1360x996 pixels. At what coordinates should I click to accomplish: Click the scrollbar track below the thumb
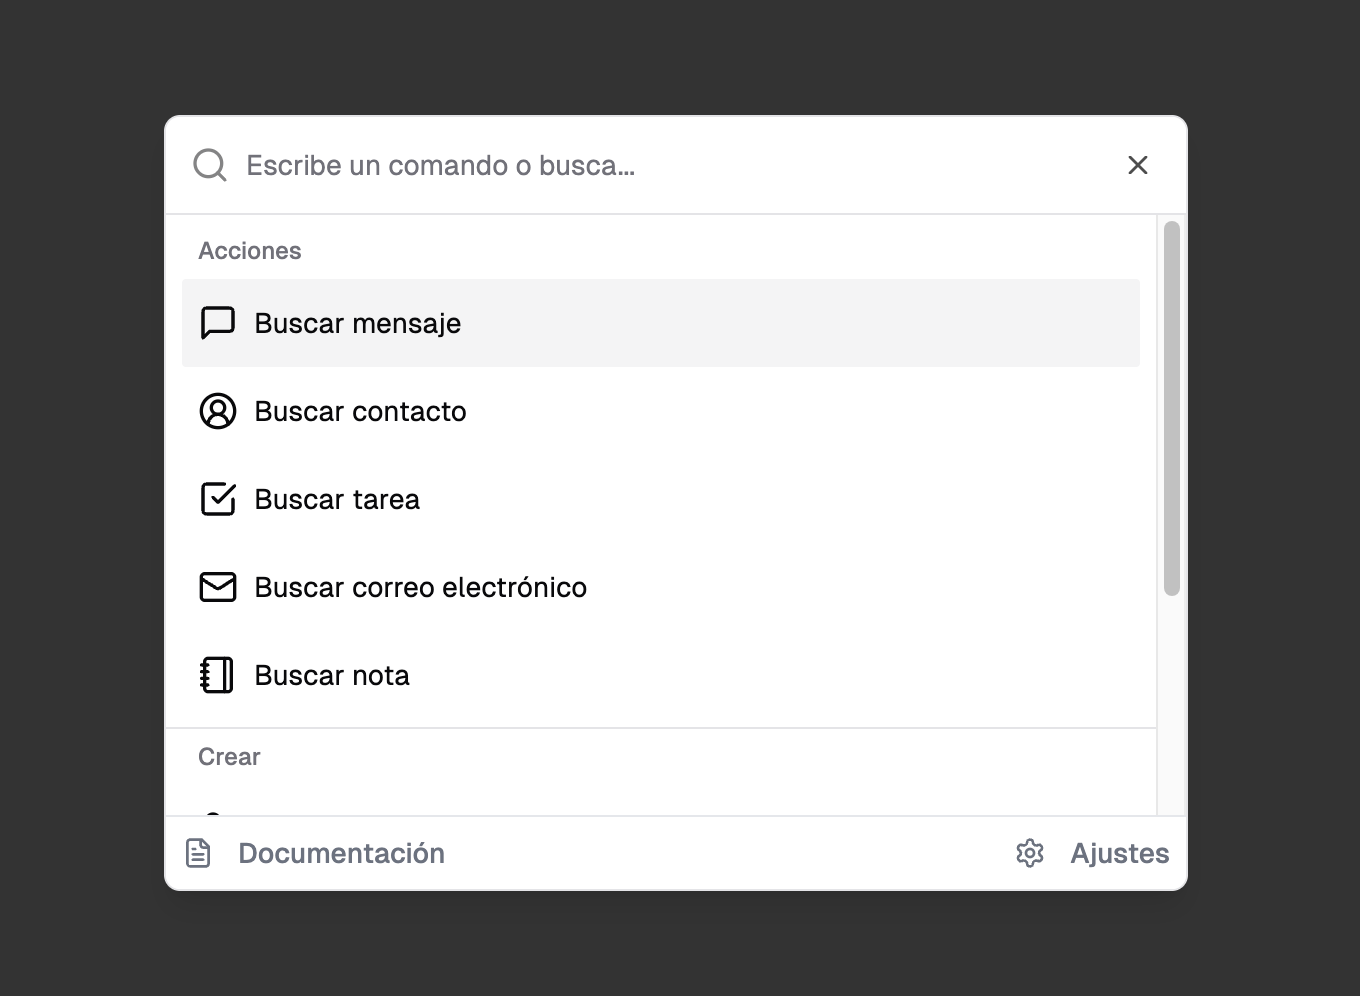point(1172,705)
